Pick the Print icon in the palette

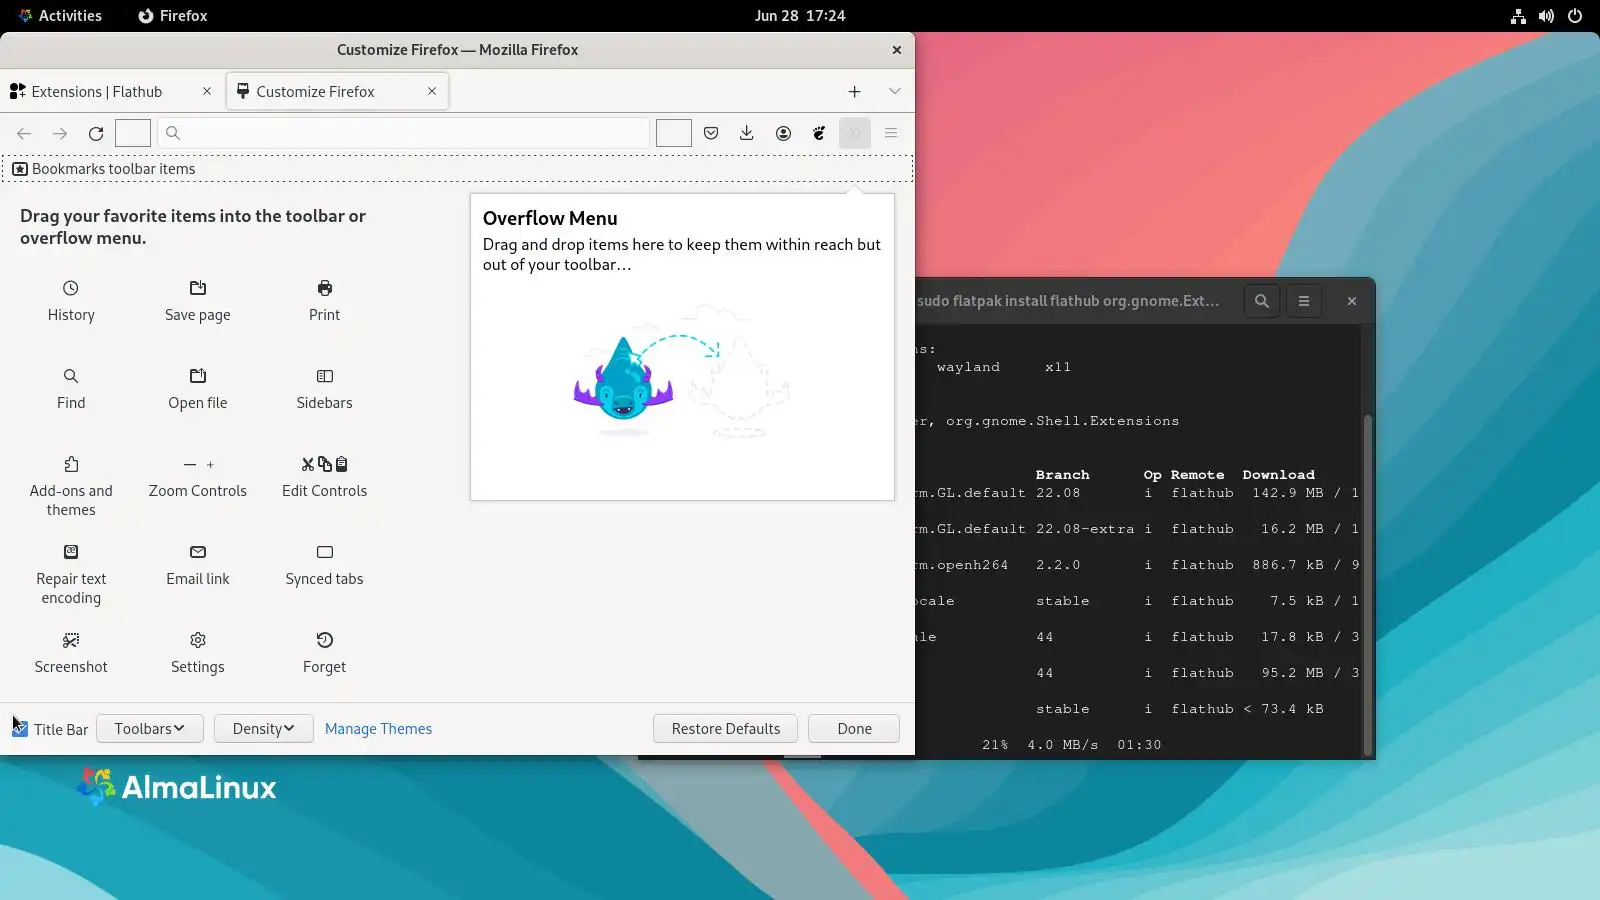click(325, 288)
